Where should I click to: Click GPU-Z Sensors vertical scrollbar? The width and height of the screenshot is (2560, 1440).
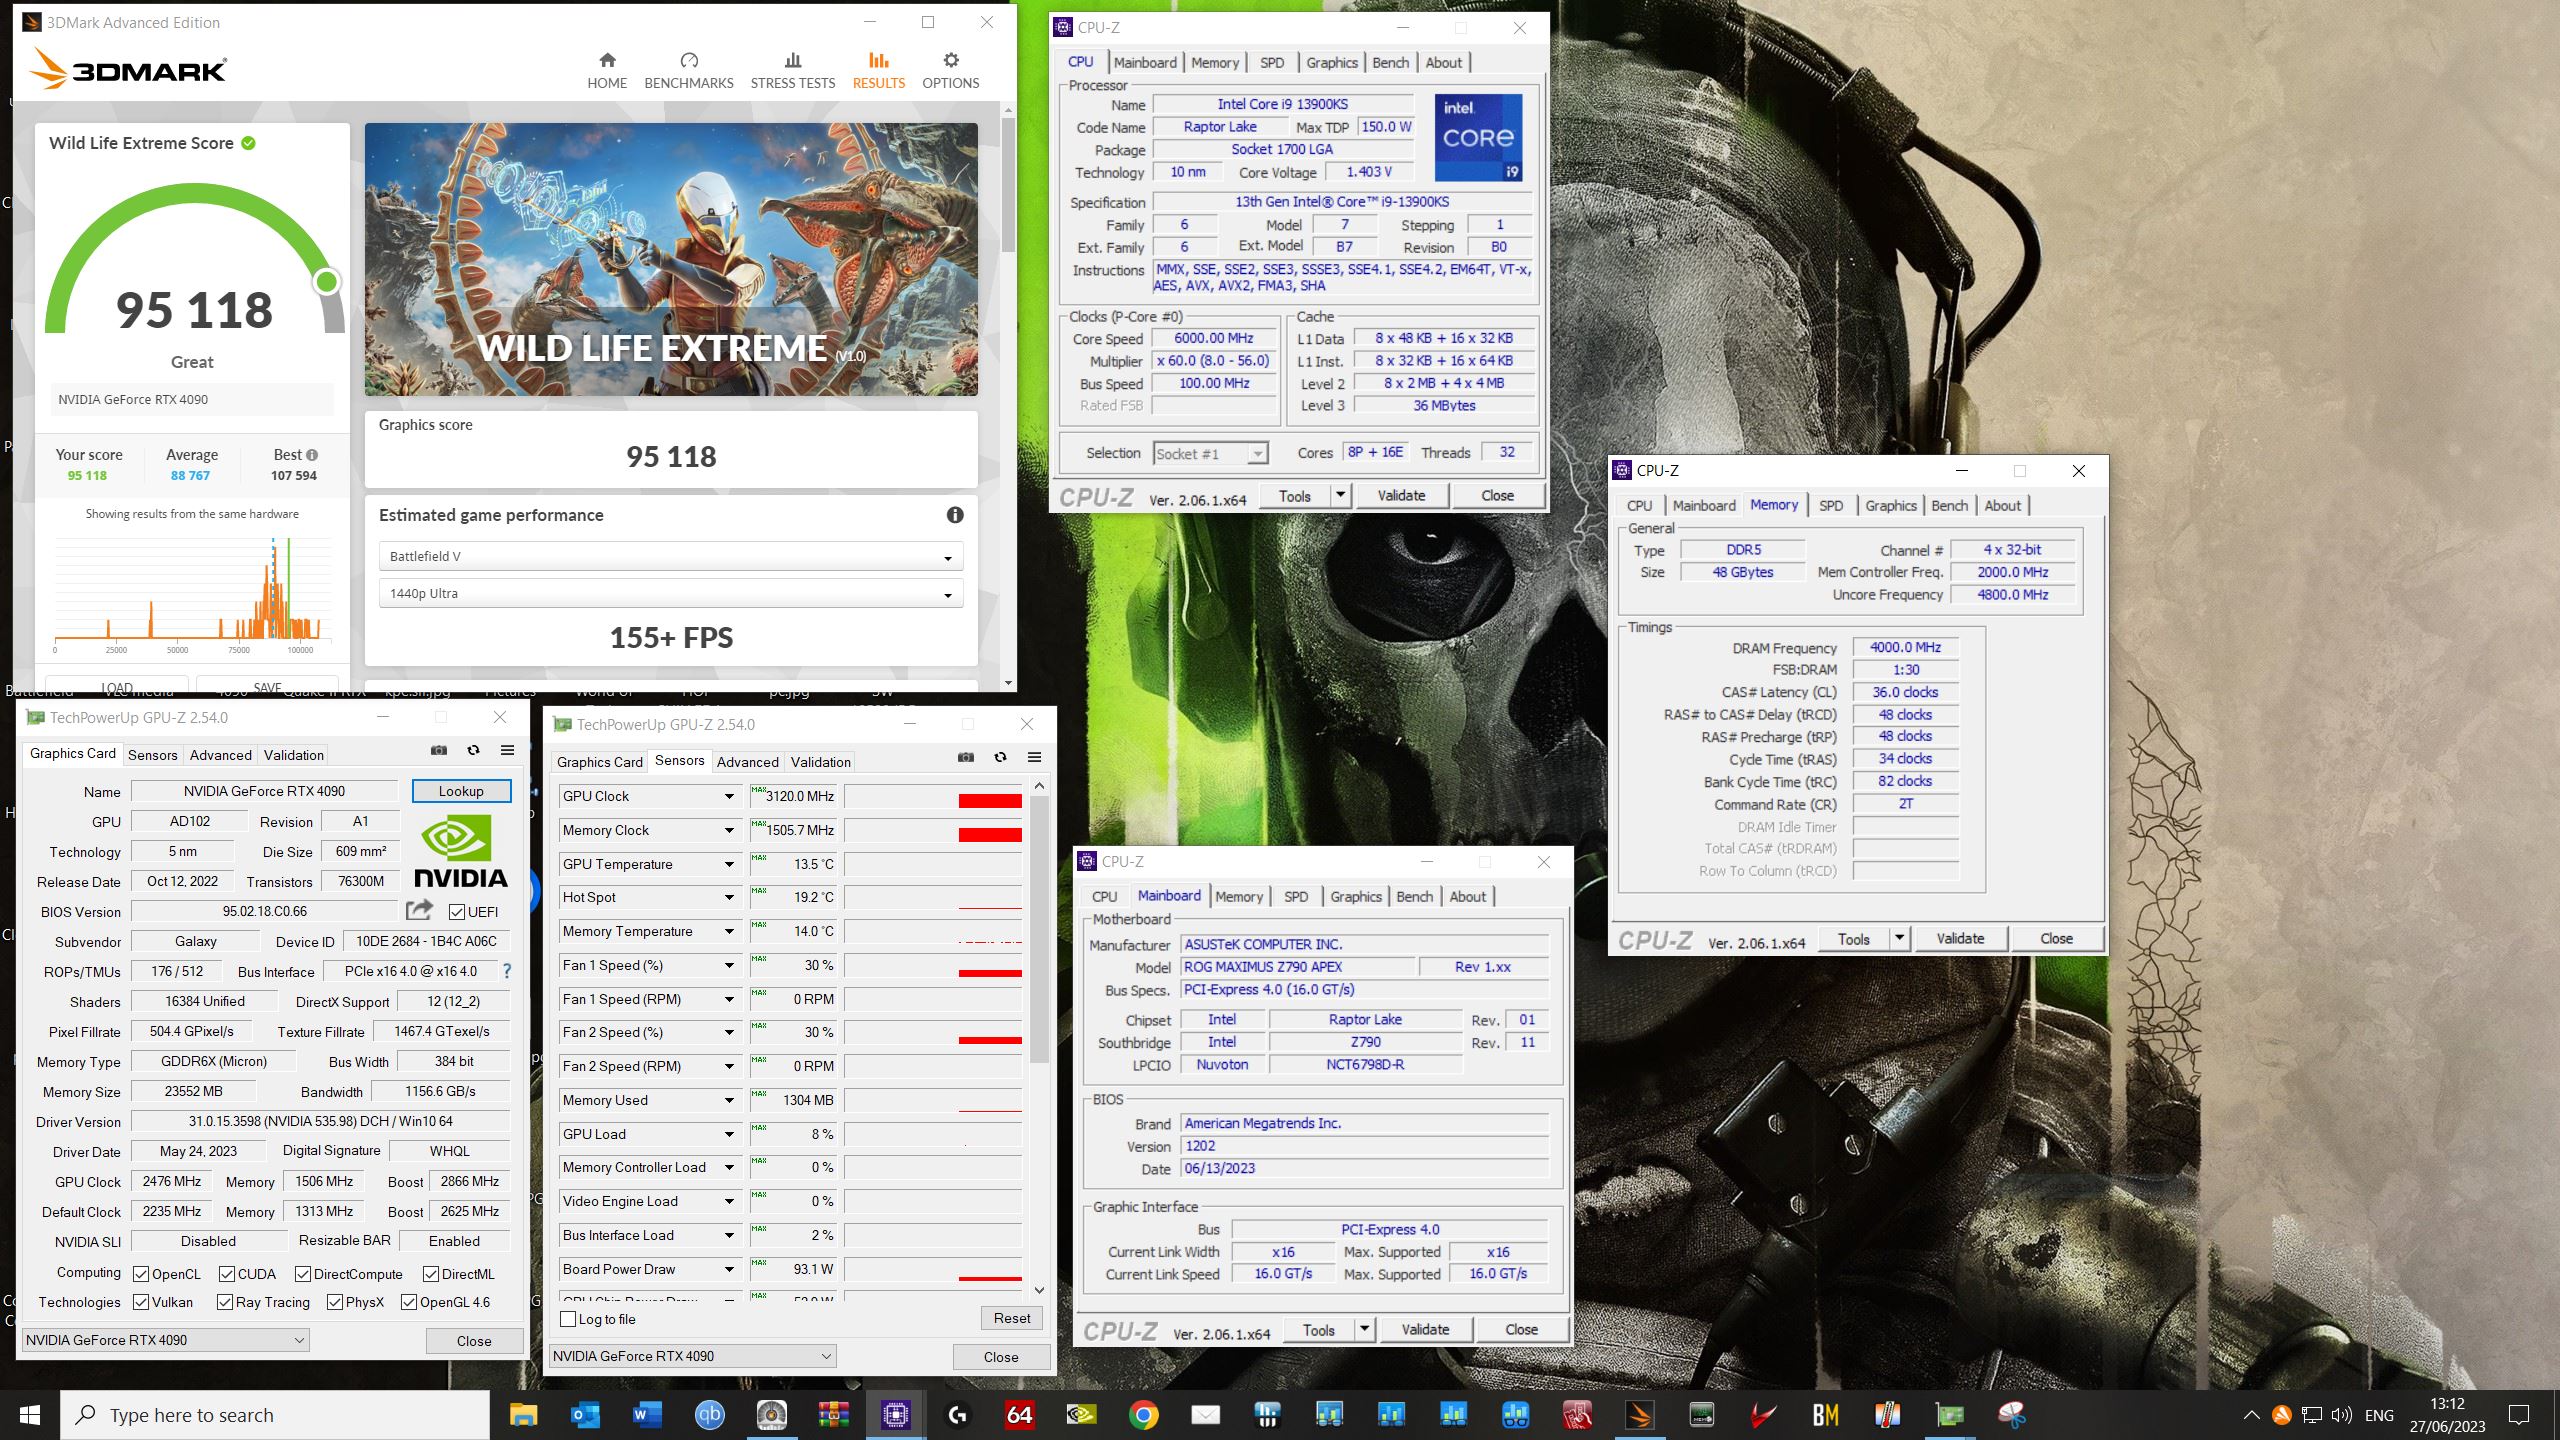(1039, 929)
